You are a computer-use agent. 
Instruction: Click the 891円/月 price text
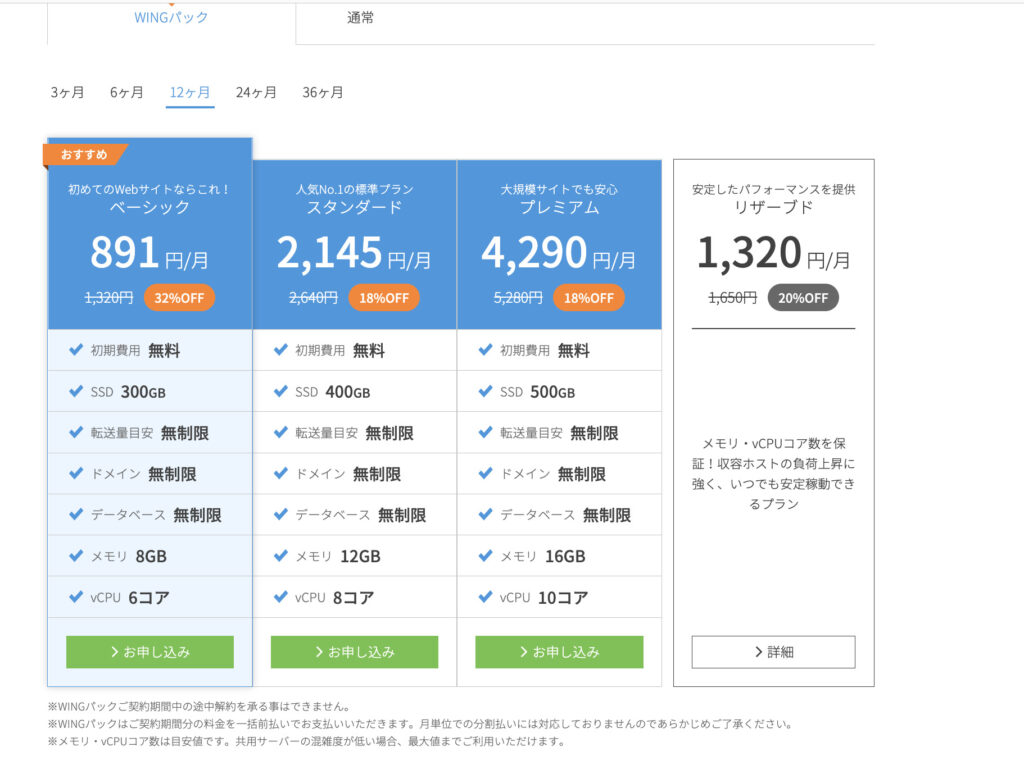(149, 254)
